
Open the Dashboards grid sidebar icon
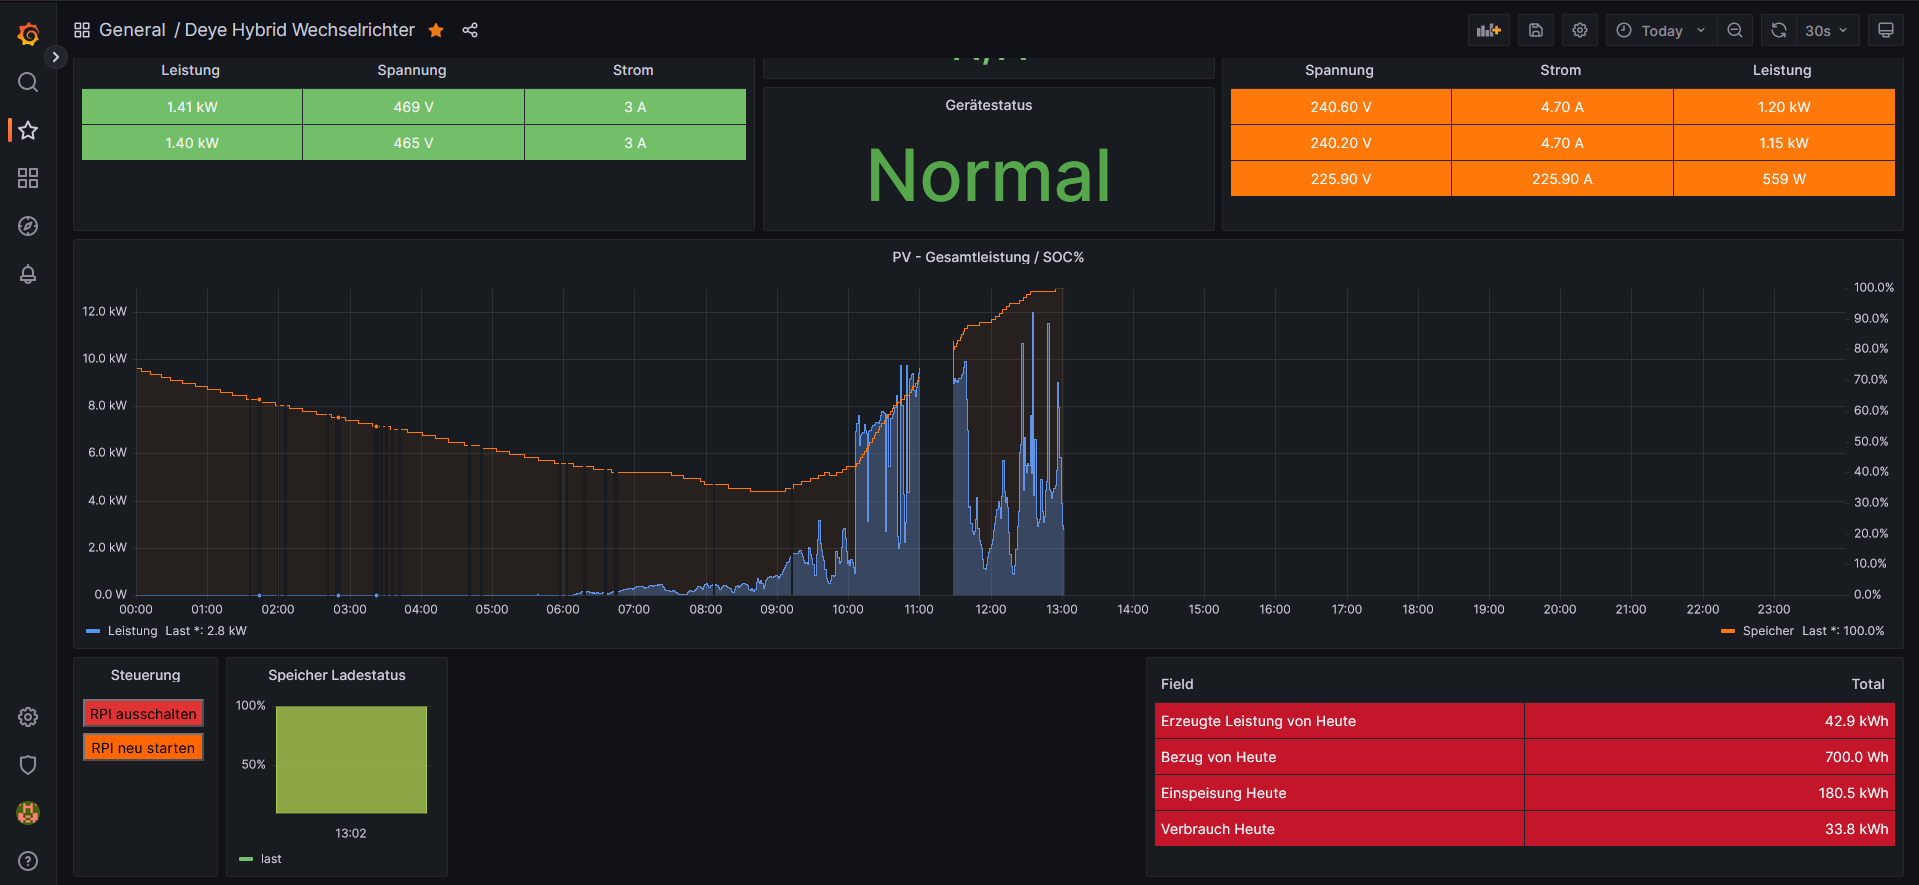click(28, 178)
